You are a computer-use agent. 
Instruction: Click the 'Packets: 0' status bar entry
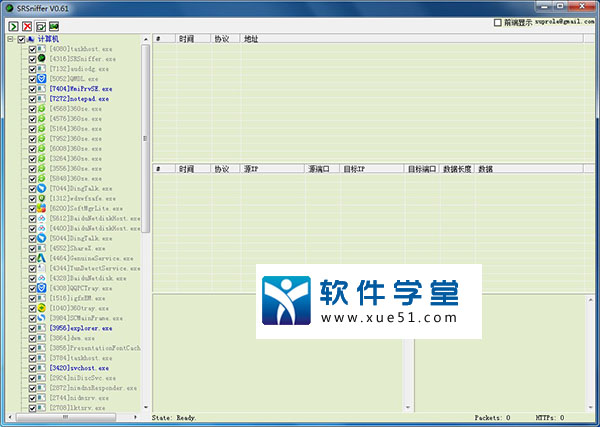tap(492, 418)
